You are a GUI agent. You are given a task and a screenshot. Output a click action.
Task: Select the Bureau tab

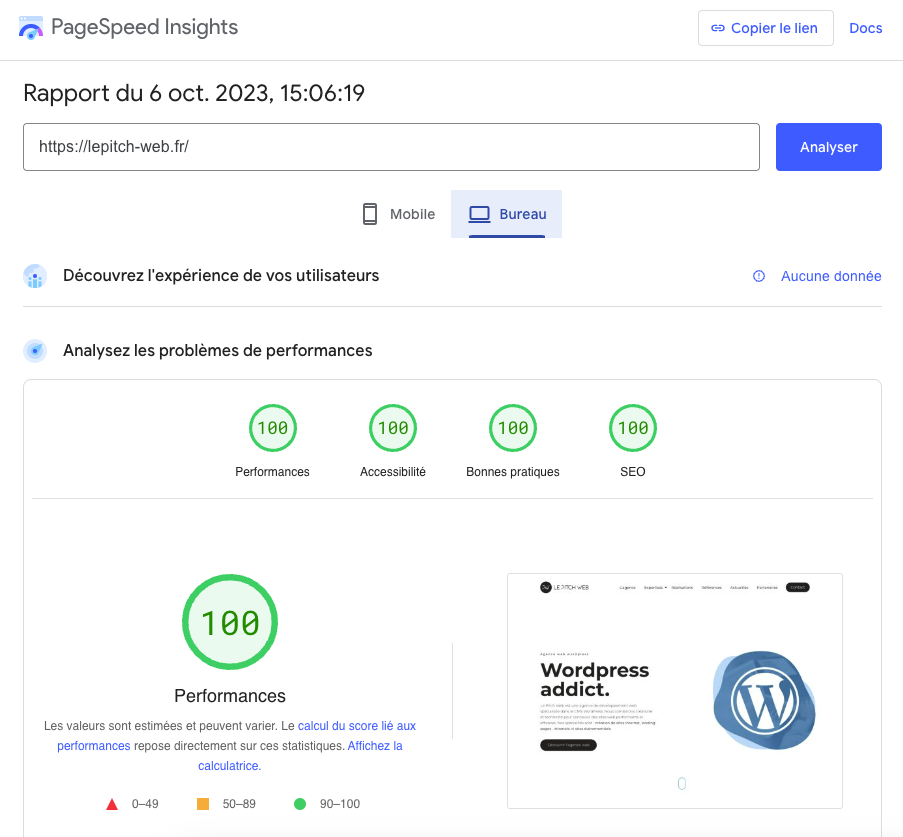pos(506,214)
